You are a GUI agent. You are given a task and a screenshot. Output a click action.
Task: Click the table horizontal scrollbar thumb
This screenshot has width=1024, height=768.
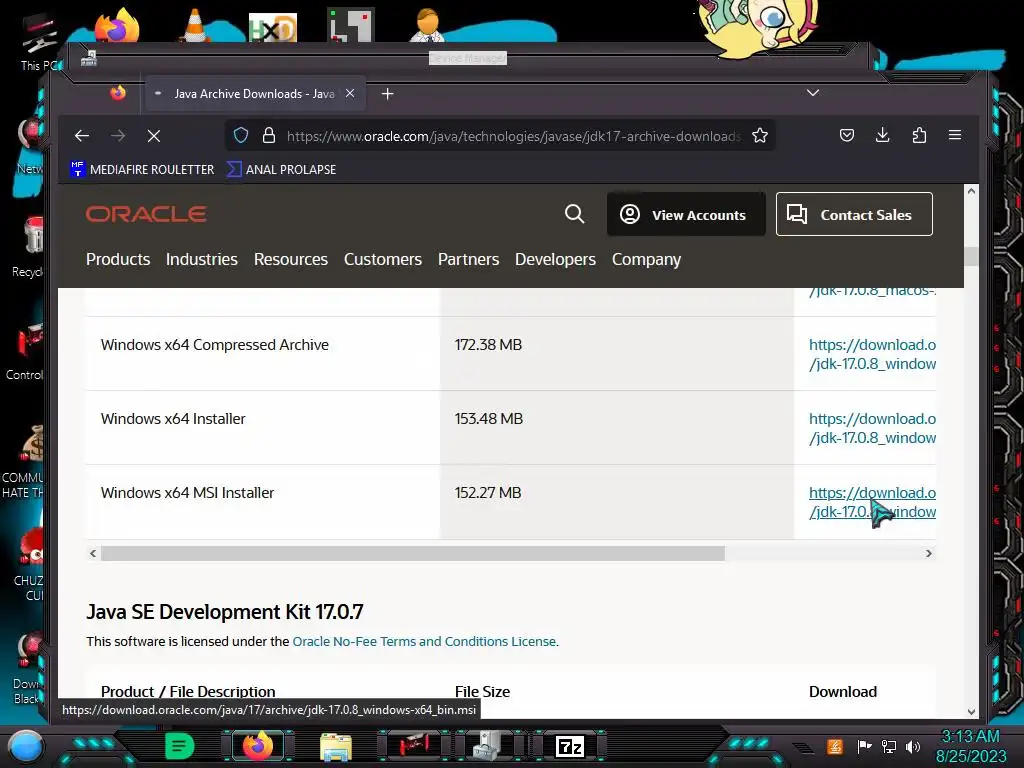point(413,553)
